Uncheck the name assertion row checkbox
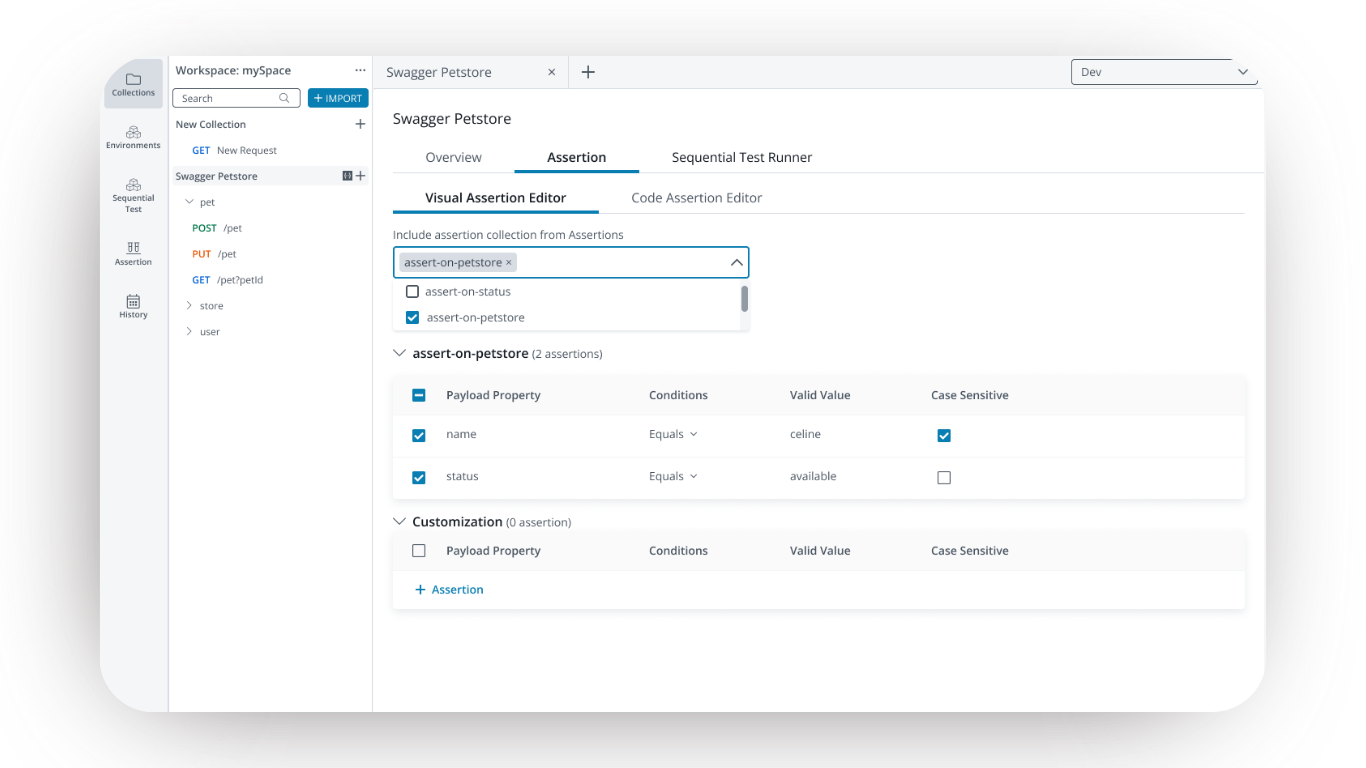1366x768 pixels. (x=419, y=435)
